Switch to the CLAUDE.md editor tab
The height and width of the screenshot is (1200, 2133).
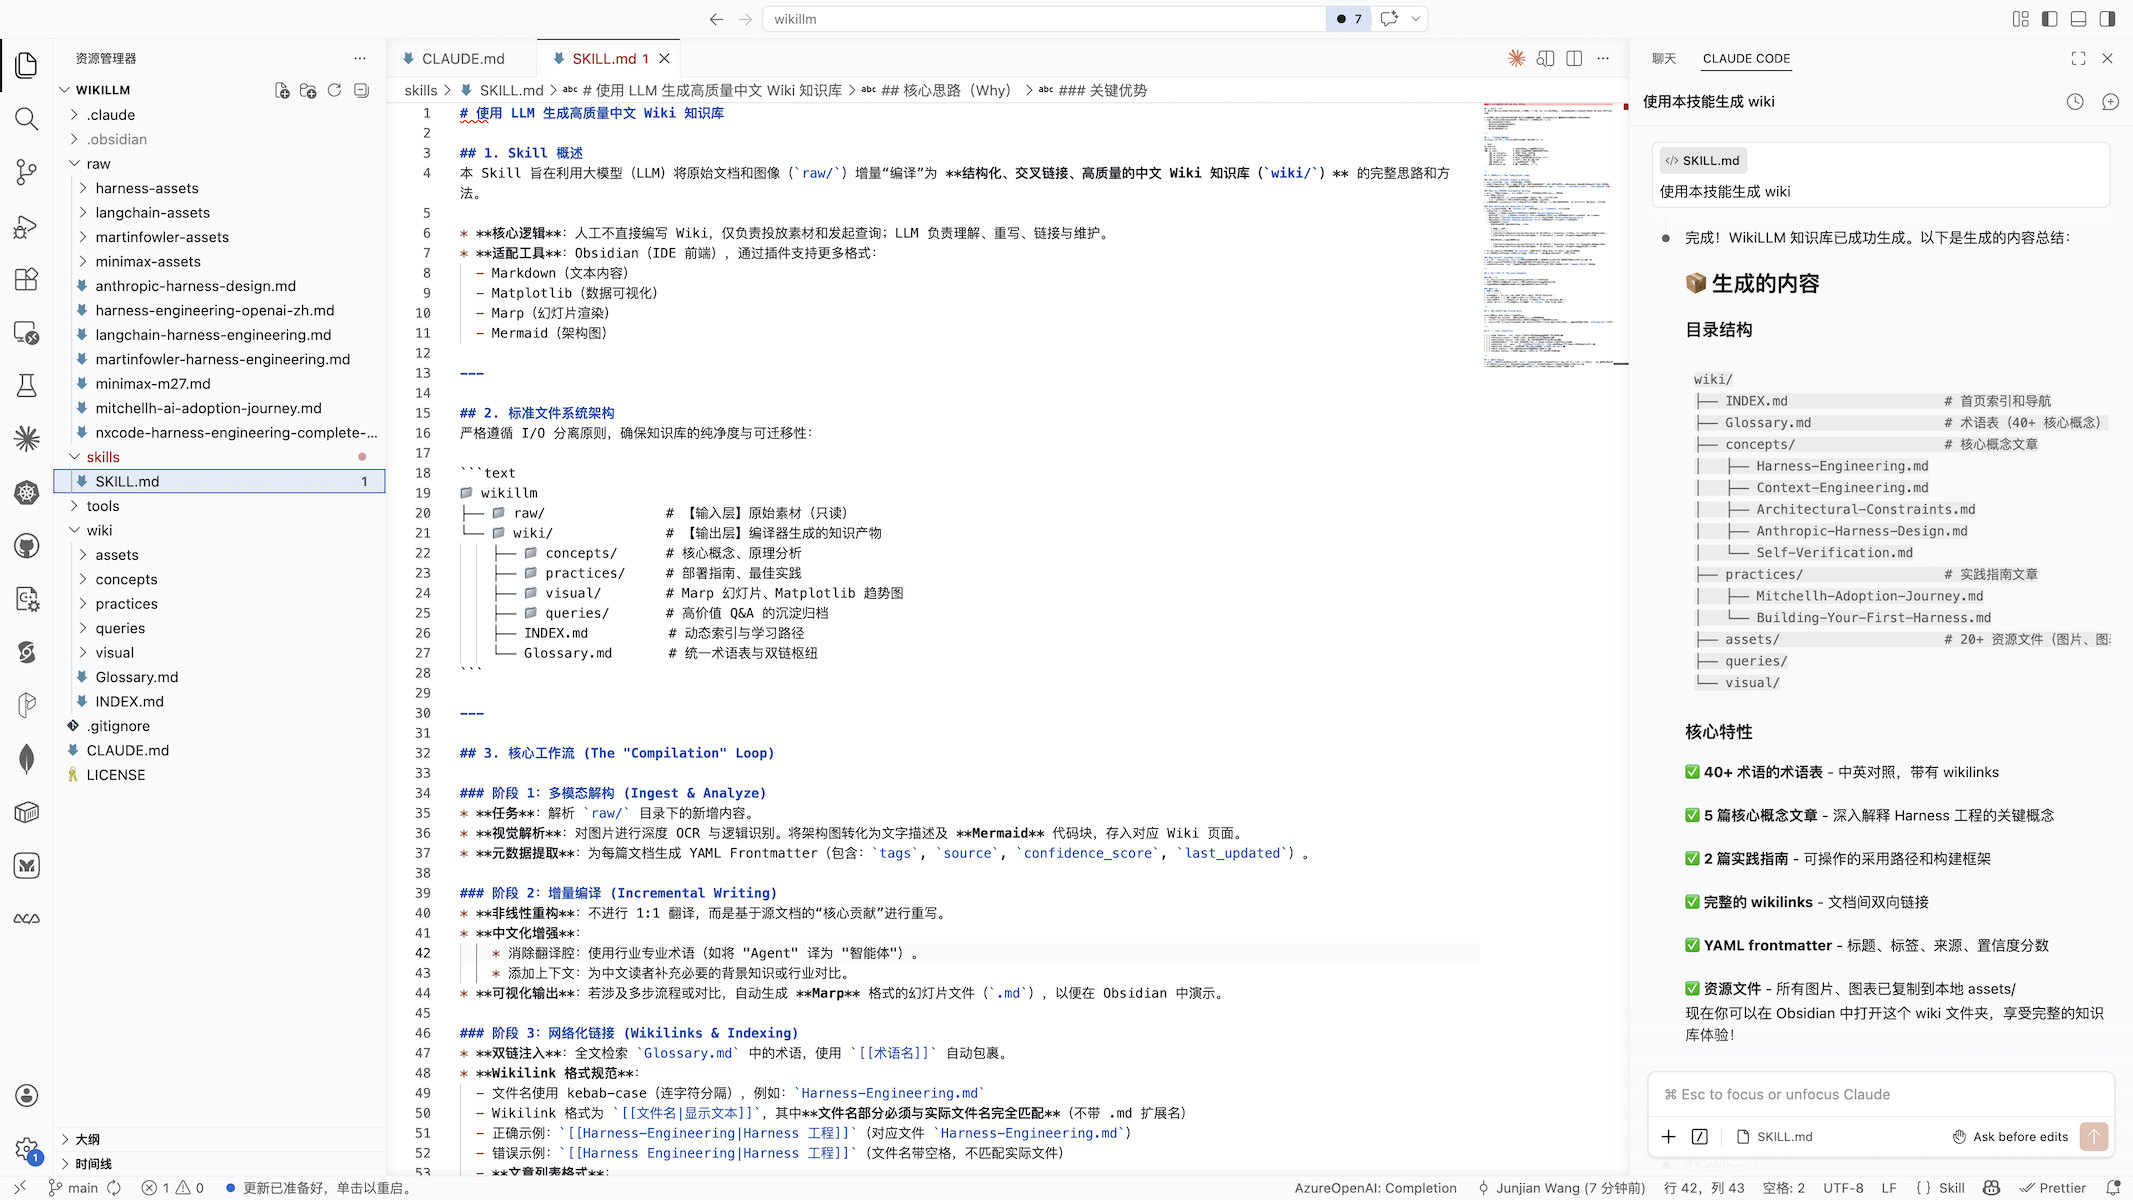click(462, 59)
